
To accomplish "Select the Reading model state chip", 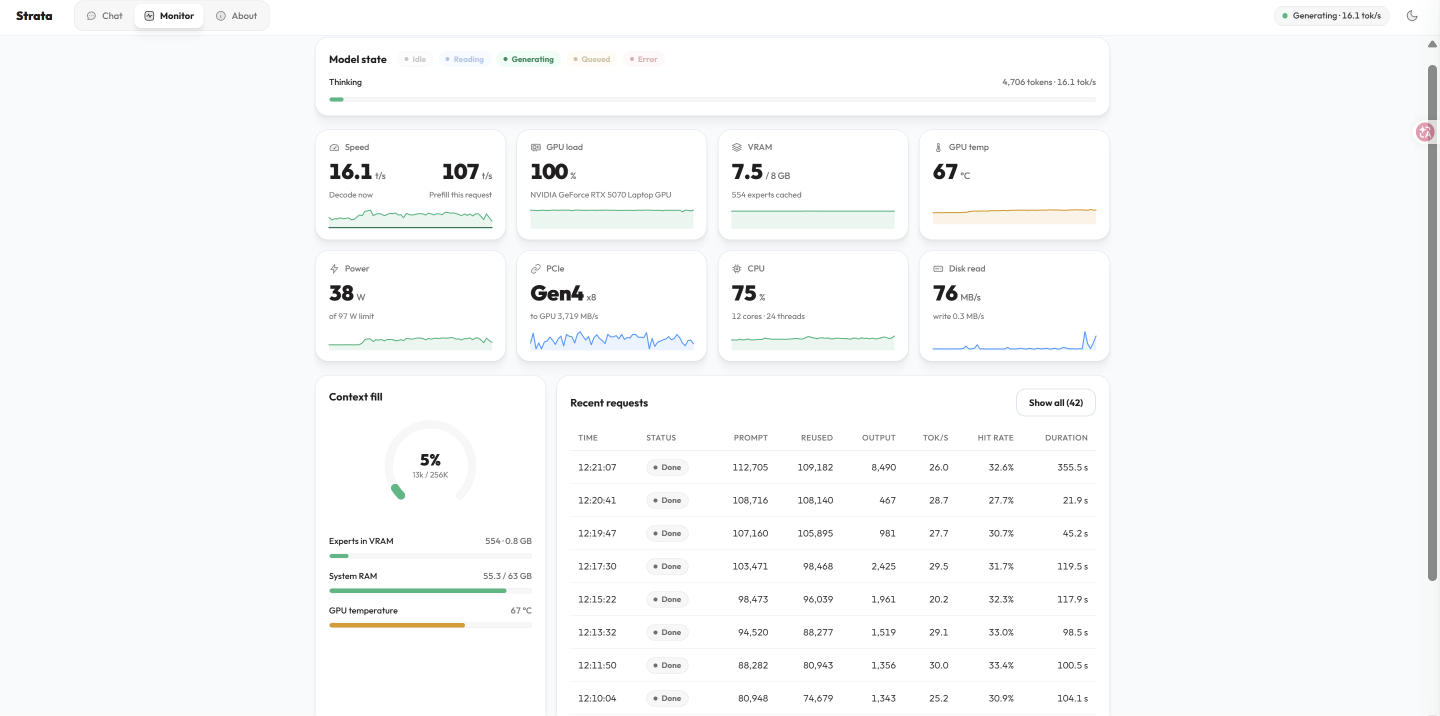I will (x=464, y=59).
